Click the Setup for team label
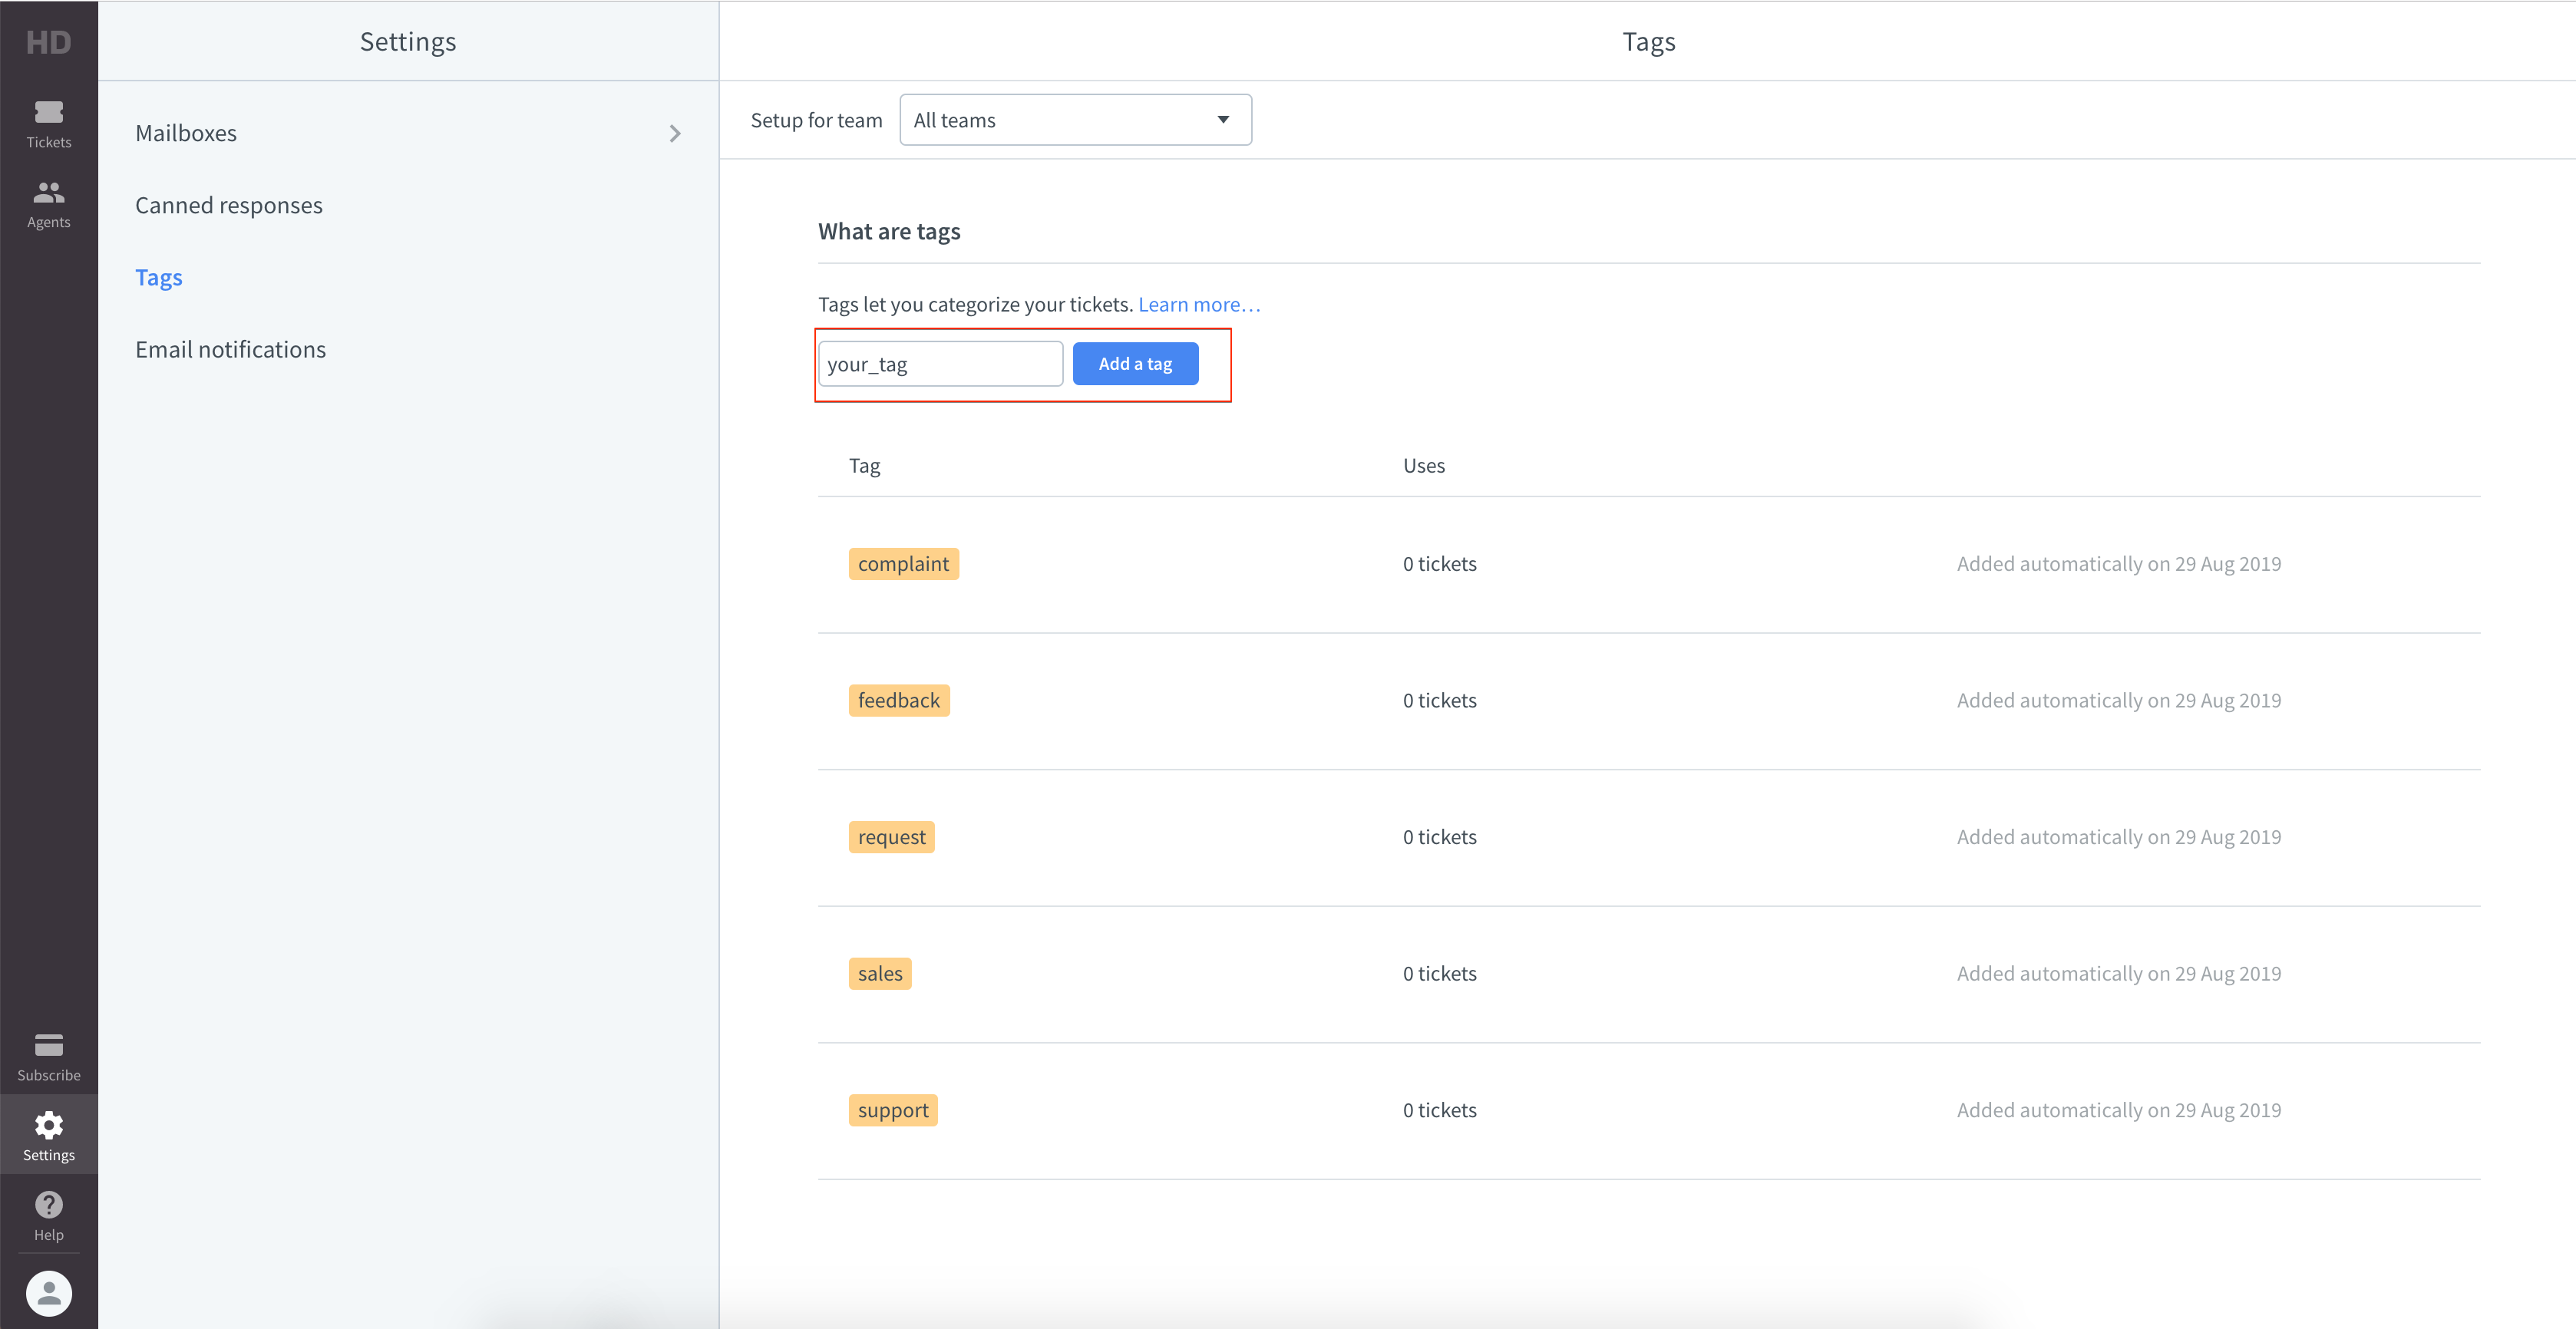The image size is (2576, 1329). click(816, 120)
